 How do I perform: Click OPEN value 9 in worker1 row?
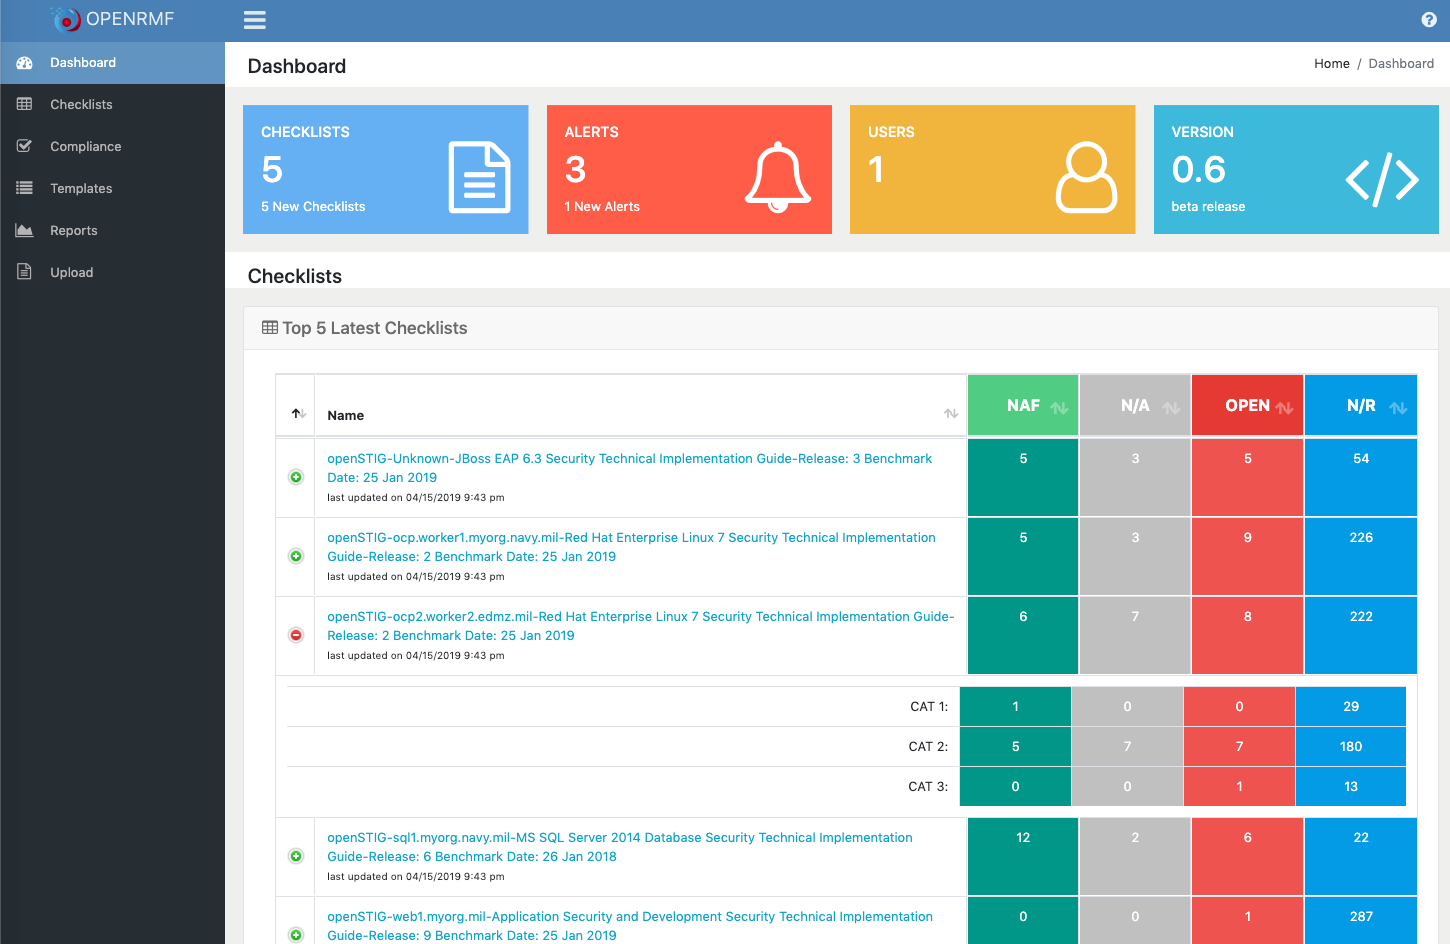(x=1248, y=537)
